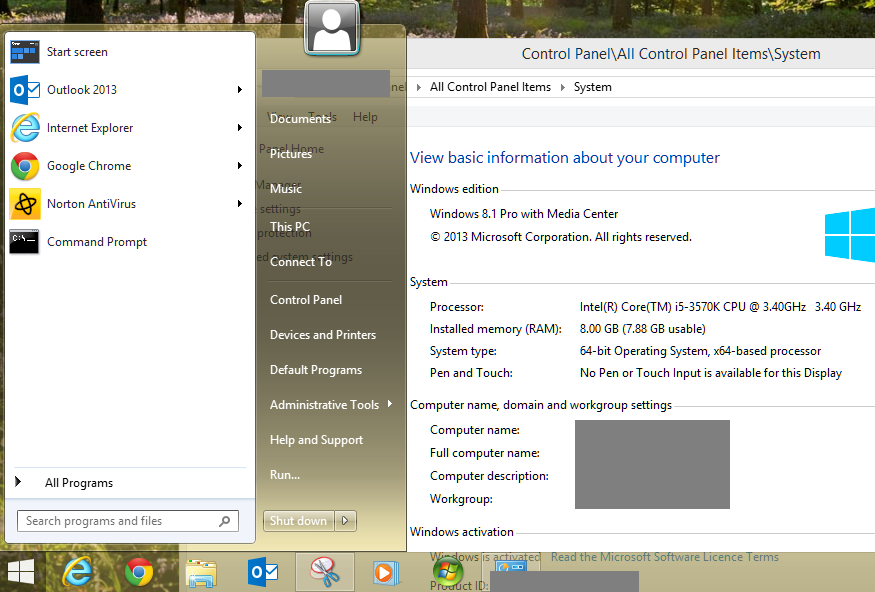
Task: Click the Windows Start button on the taskbar
Action: 21,572
